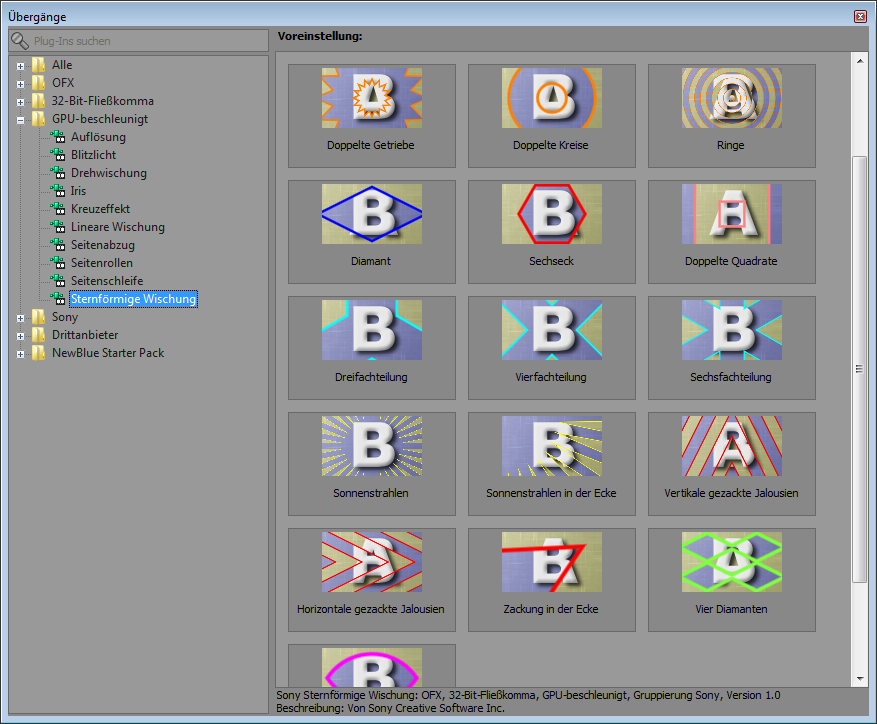Viewport: 877px width, 724px height.
Task: Select Drehwischung transition in the tree
Action: pos(108,173)
